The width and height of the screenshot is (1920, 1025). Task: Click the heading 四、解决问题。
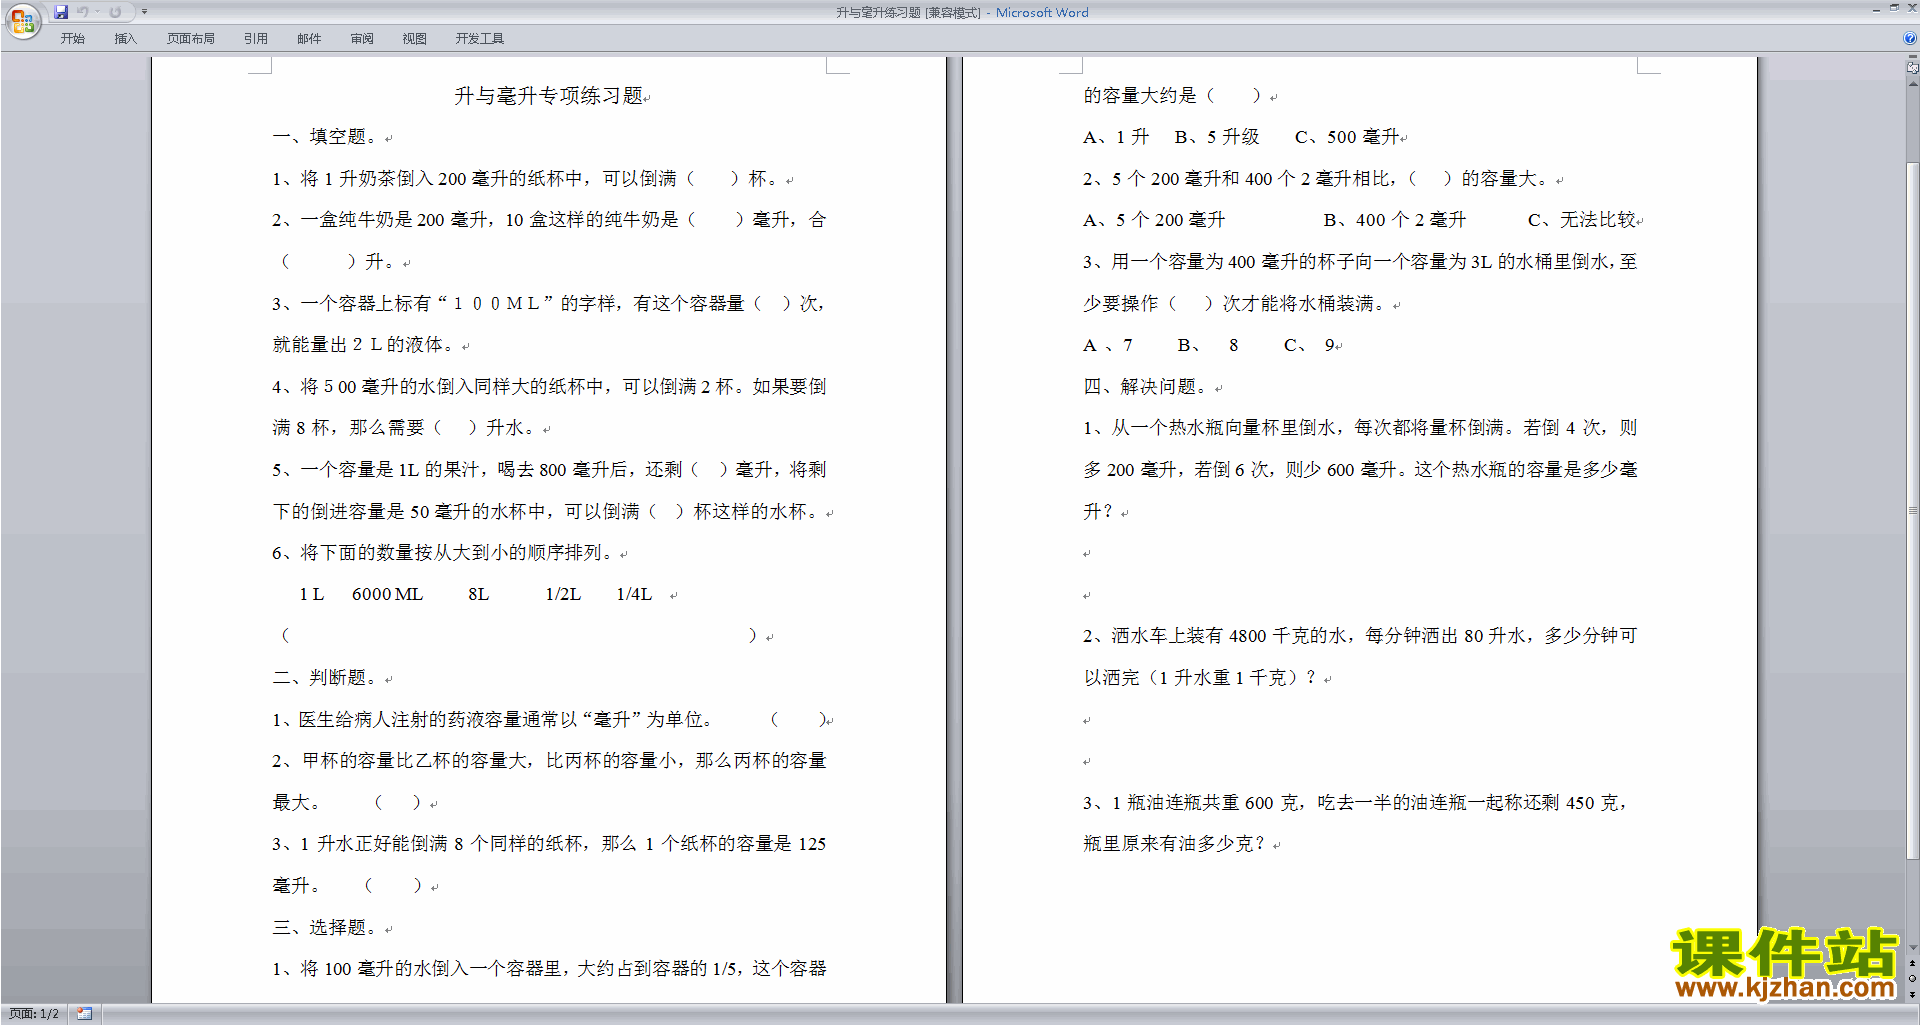(1147, 387)
